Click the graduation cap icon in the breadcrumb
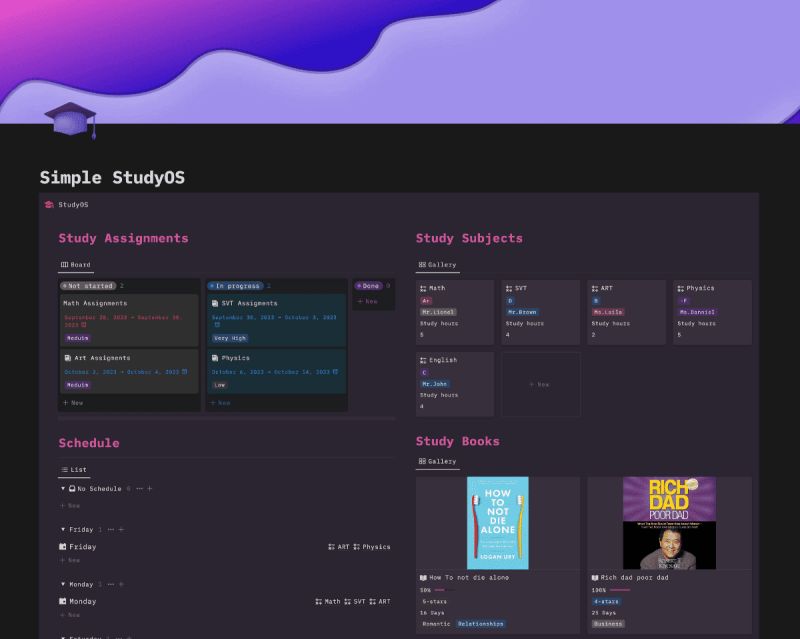 coord(48,204)
